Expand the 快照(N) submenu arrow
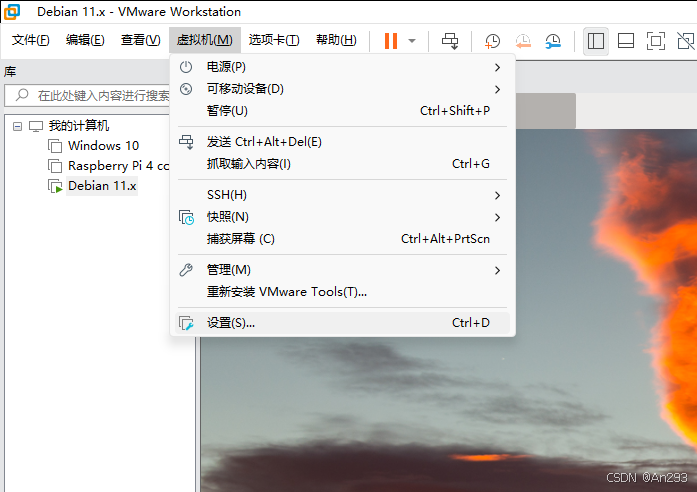Screen dimensions: 697x492 pyautogui.click(x=497, y=217)
